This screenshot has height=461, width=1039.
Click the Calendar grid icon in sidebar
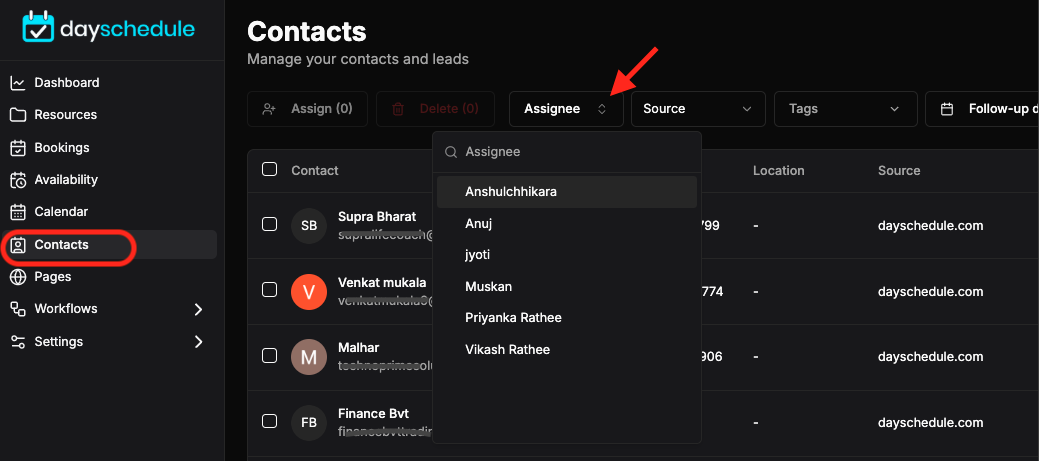(x=18, y=212)
